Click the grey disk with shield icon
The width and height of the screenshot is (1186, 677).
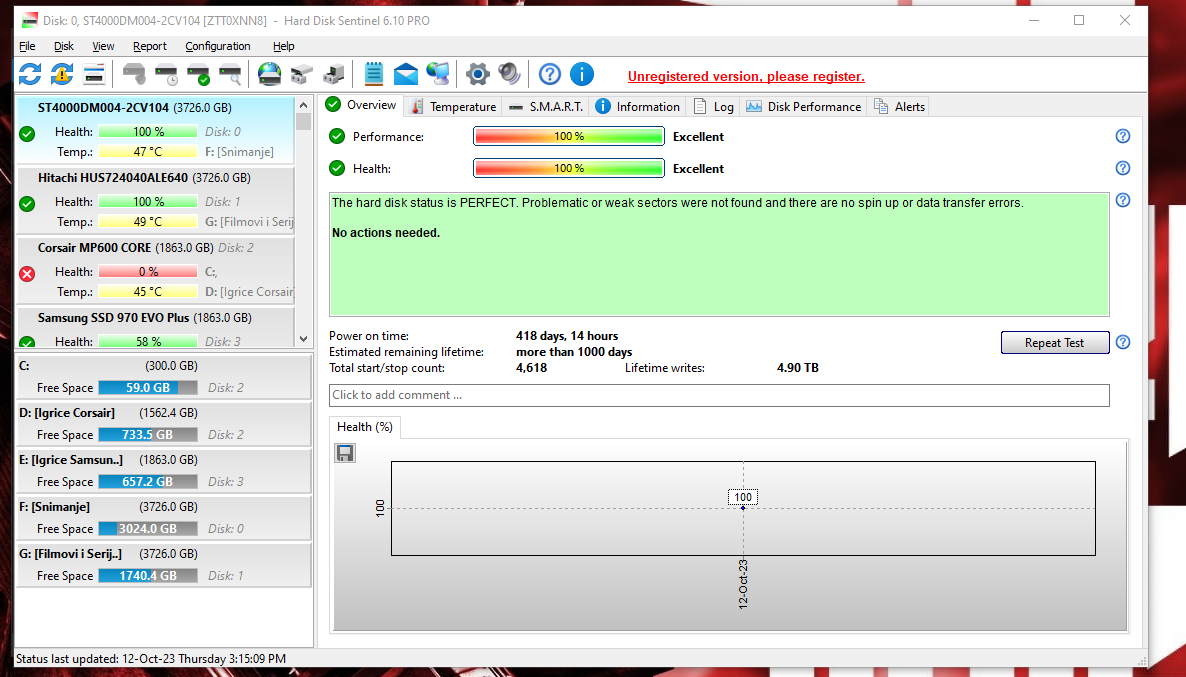click(134, 74)
